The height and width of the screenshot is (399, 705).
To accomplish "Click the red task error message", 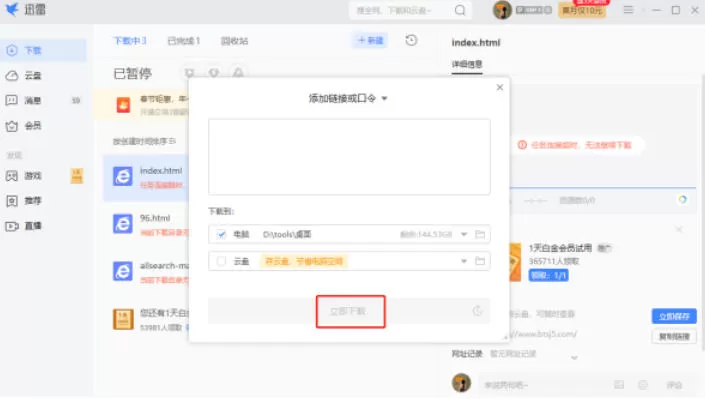I will tap(580, 145).
